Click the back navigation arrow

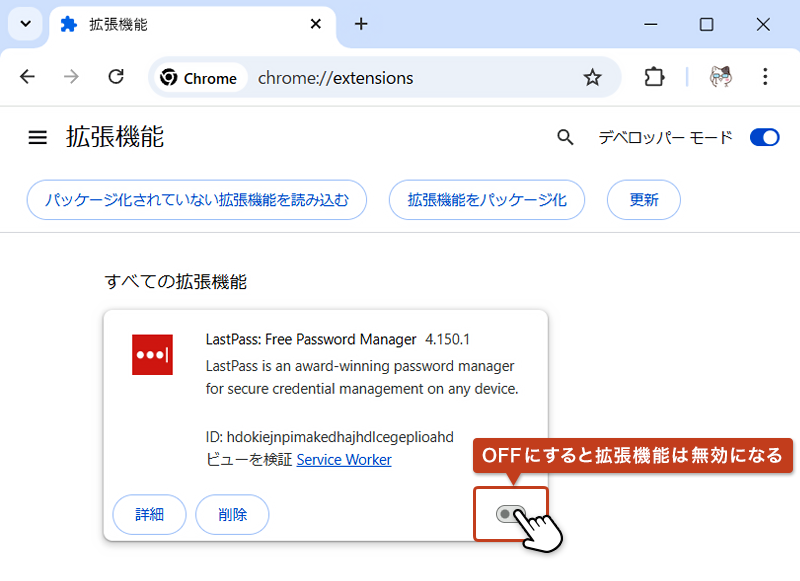(27, 77)
